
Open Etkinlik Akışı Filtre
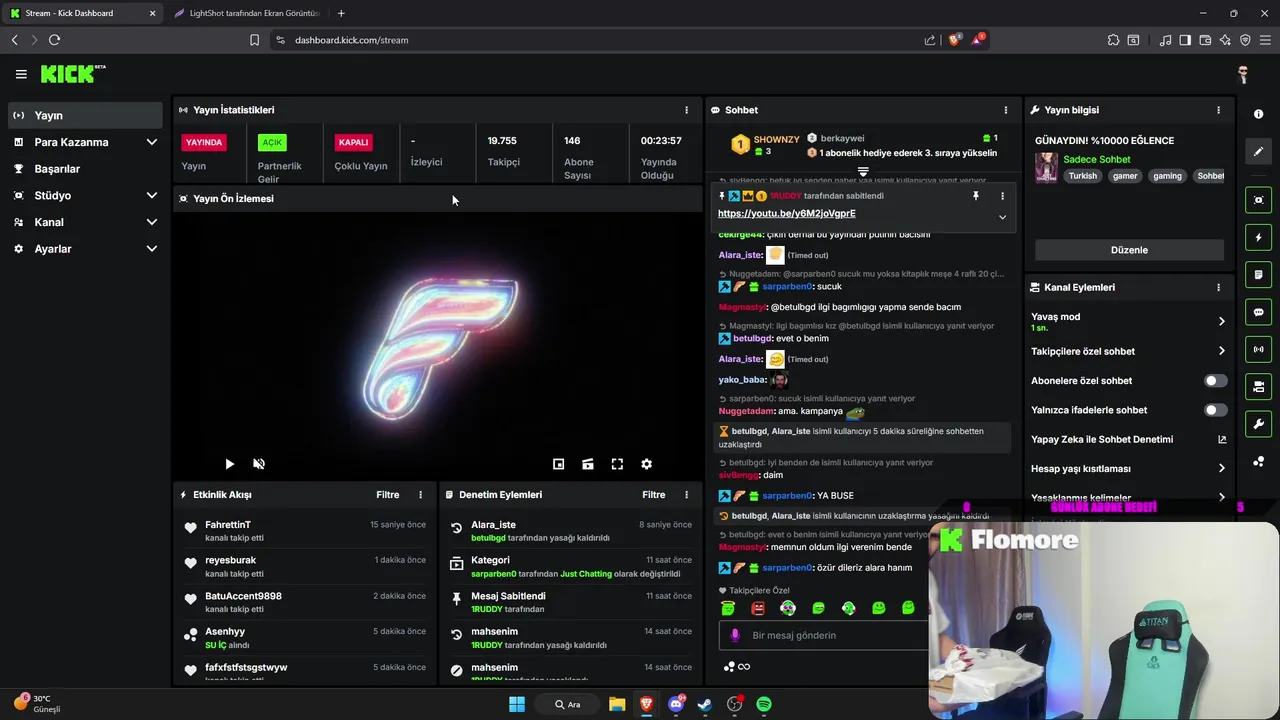click(387, 495)
